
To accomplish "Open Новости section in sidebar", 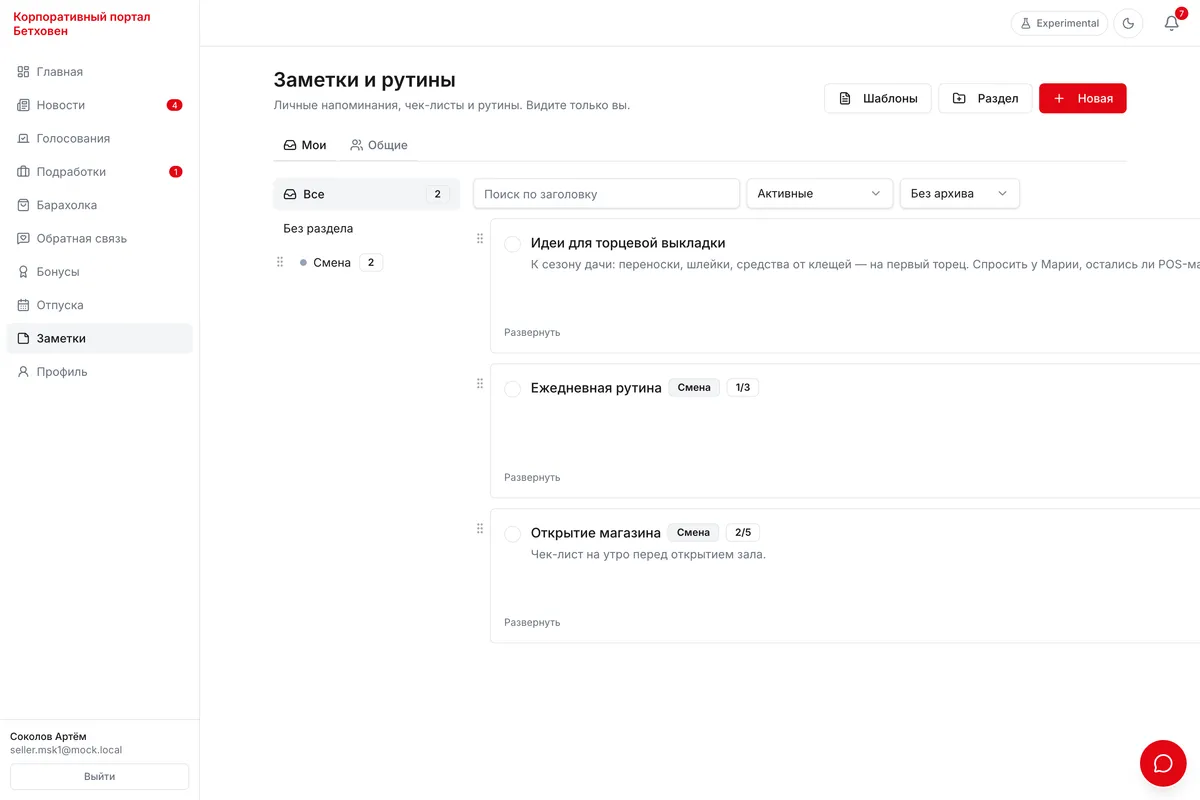I will tap(99, 105).
